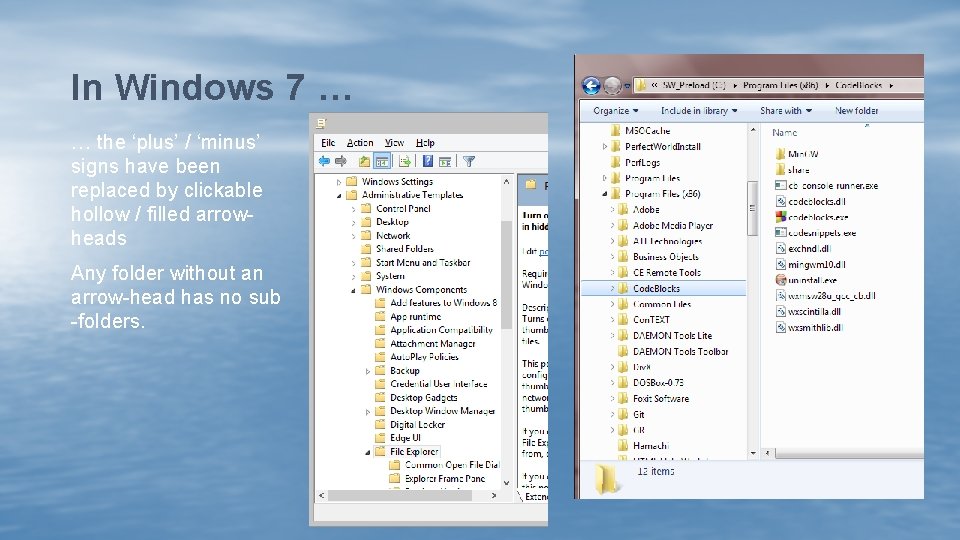Expand the PerfectWorldInstall folder node

tap(604, 146)
